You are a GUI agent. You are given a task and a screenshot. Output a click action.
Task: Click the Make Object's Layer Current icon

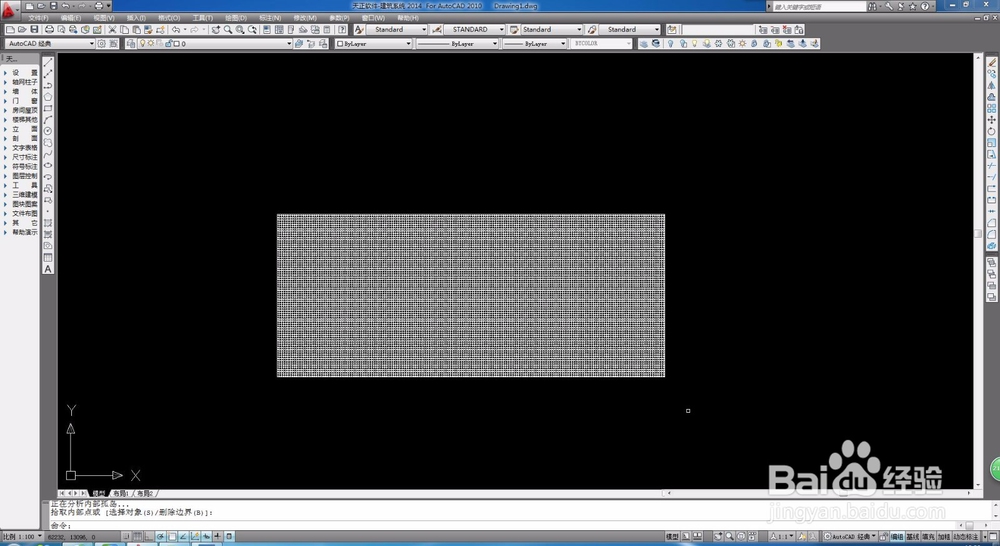(x=298, y=43)
